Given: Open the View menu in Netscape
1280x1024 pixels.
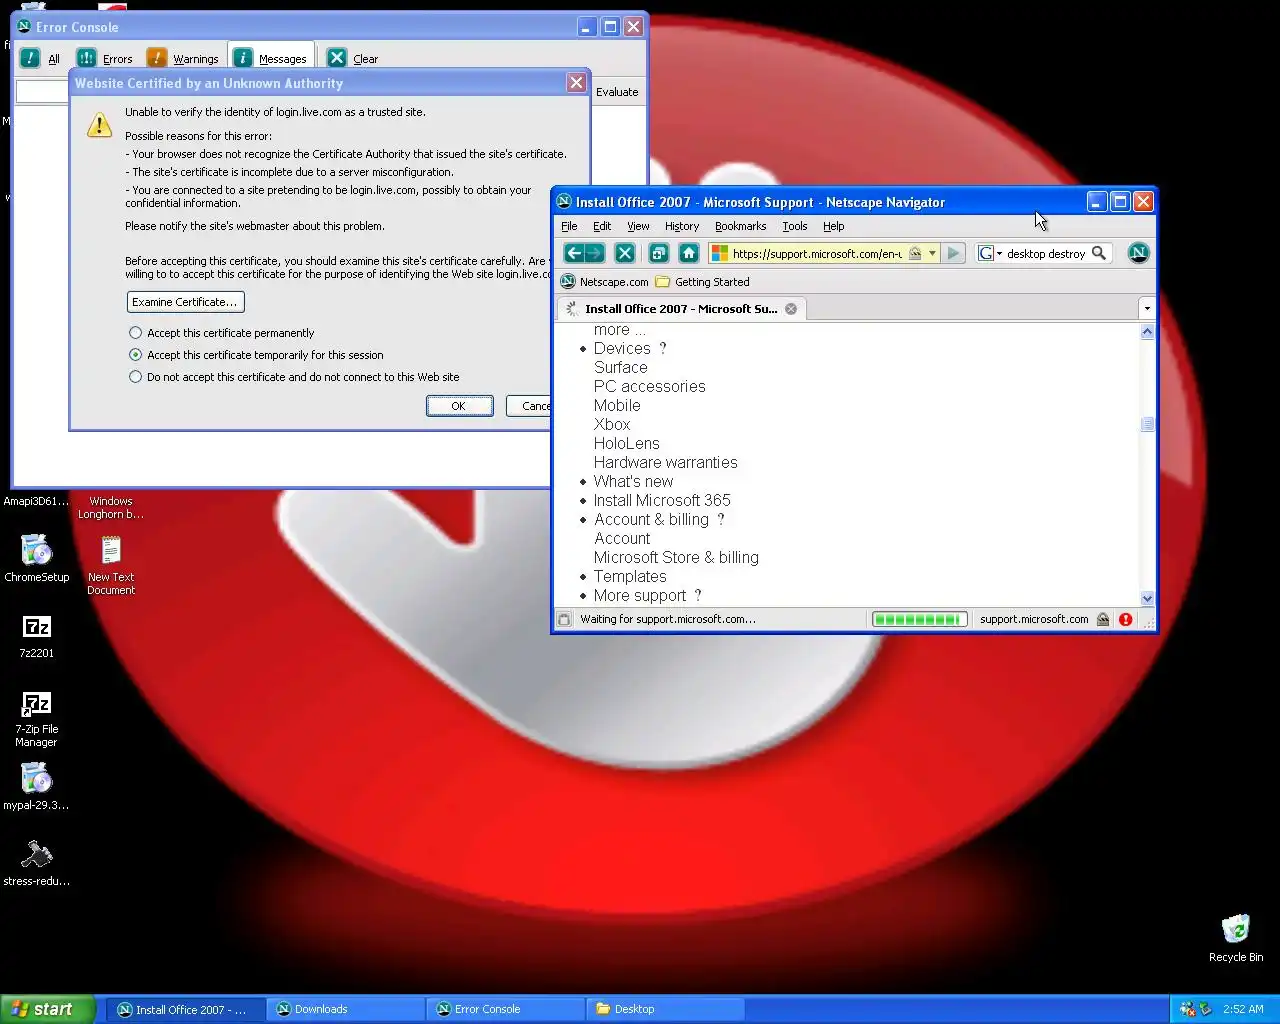Looking at the screenshot, I should (x=638, y=226).
